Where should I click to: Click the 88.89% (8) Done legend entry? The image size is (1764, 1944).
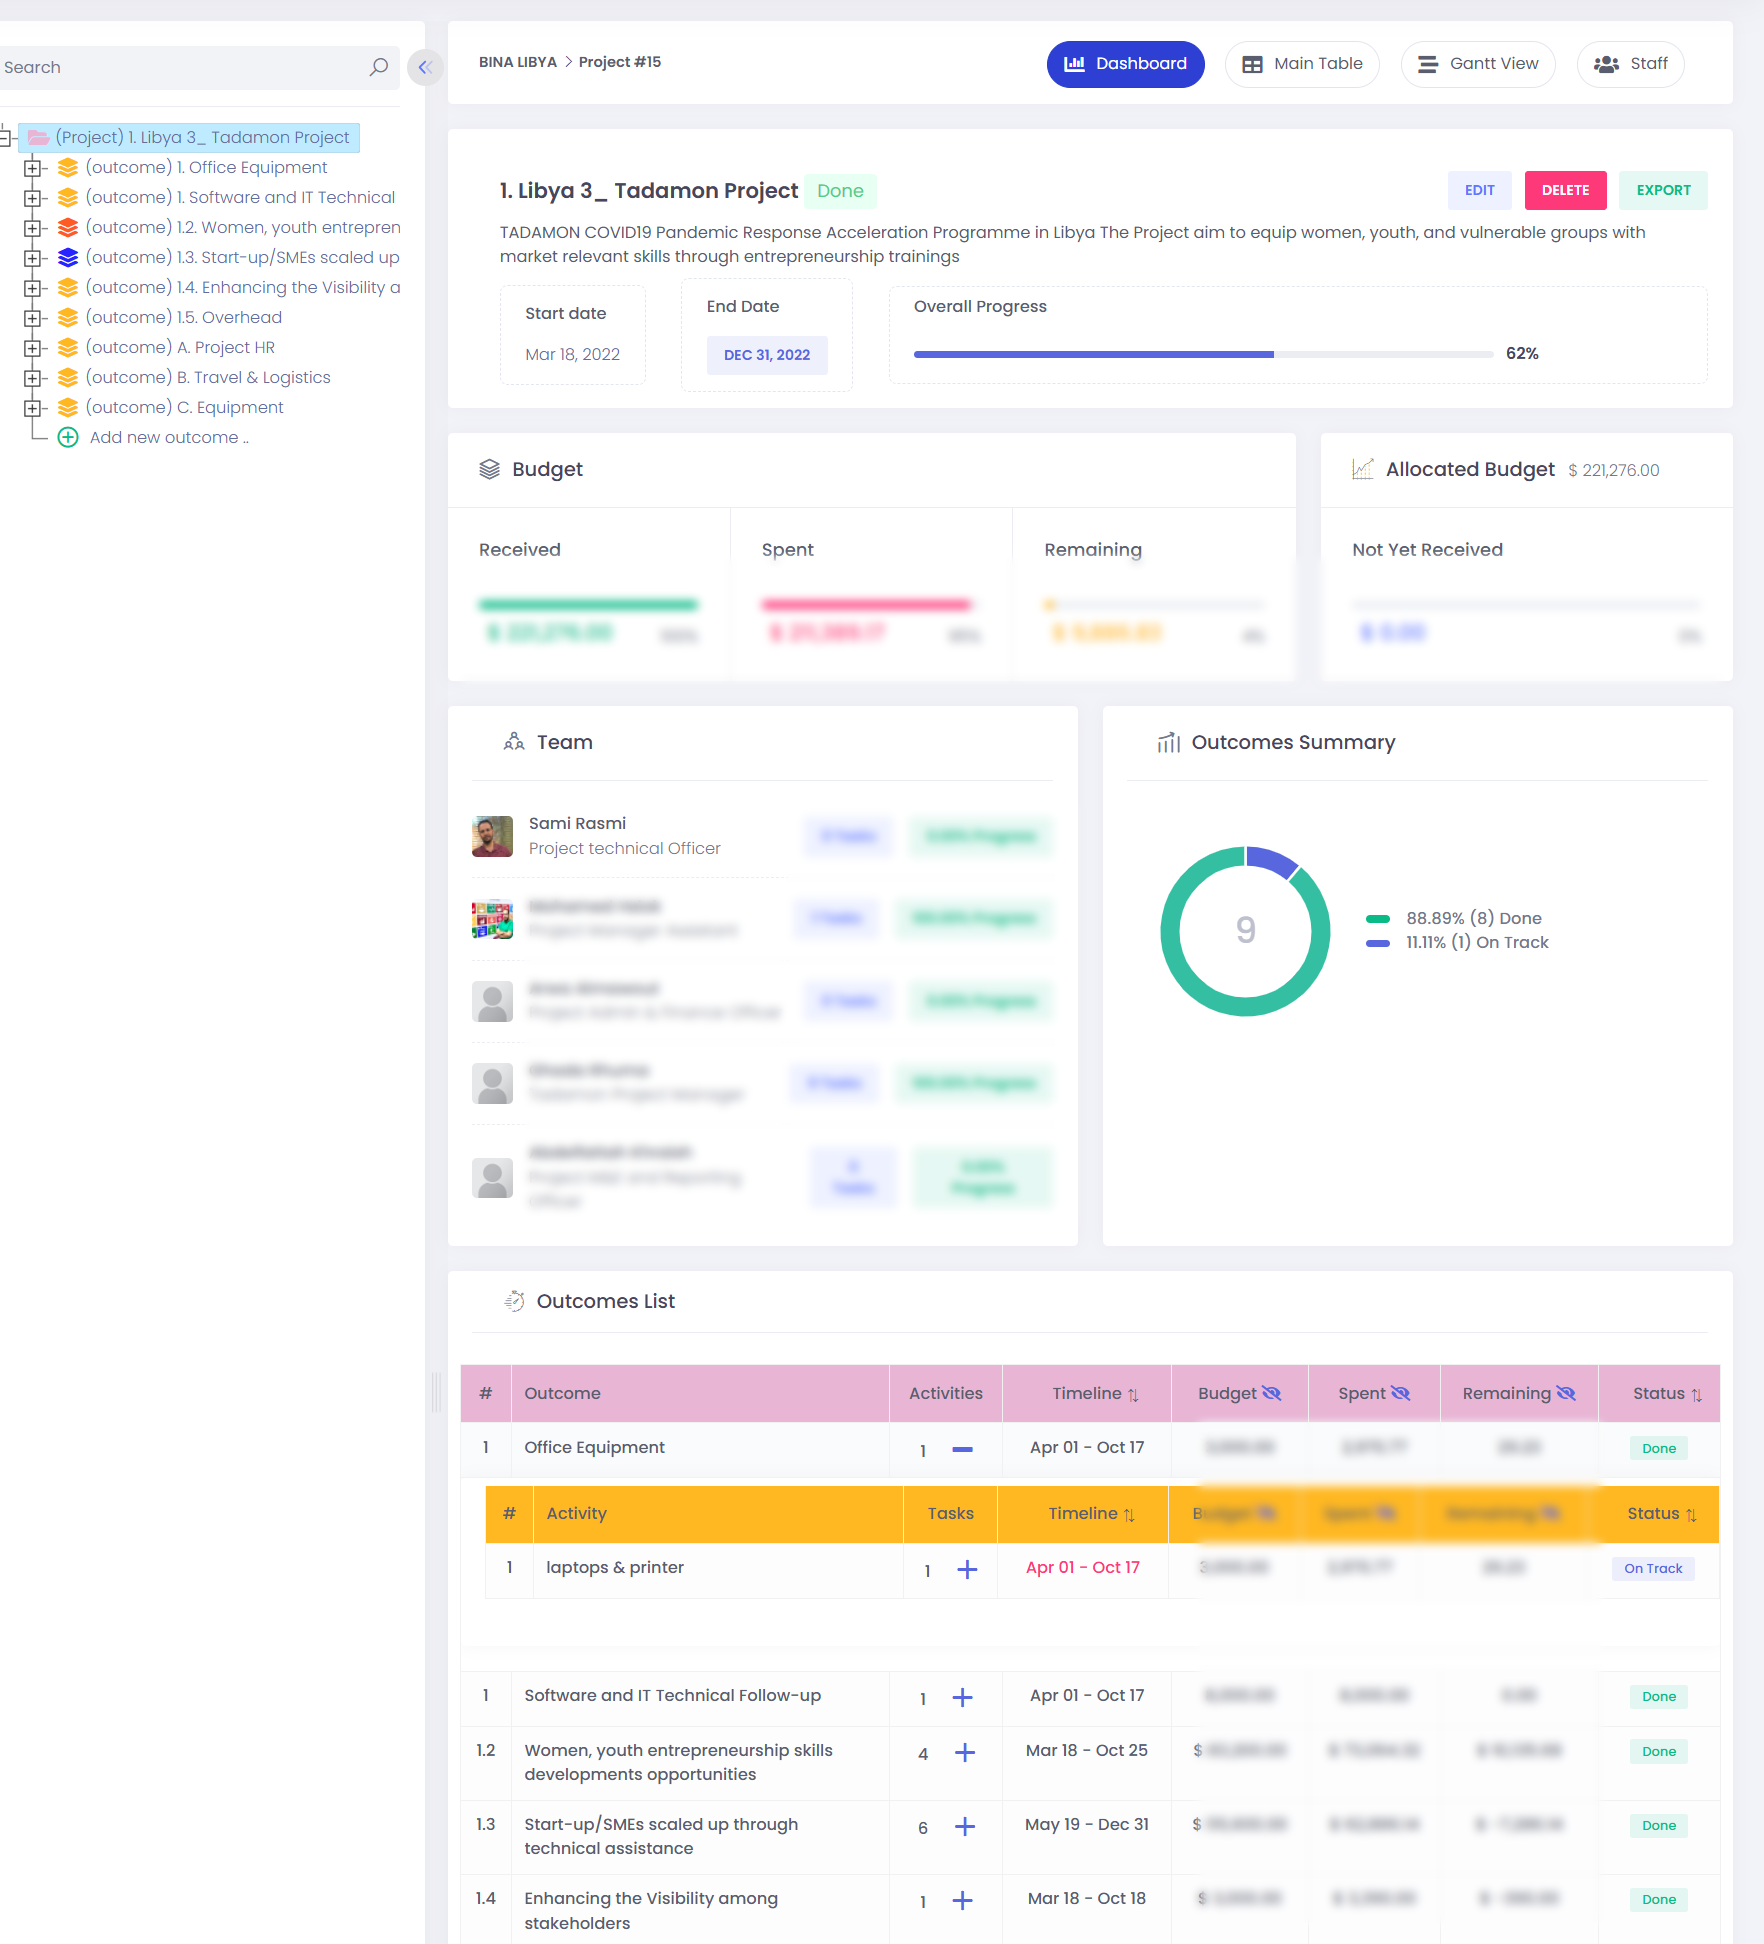1453,918
